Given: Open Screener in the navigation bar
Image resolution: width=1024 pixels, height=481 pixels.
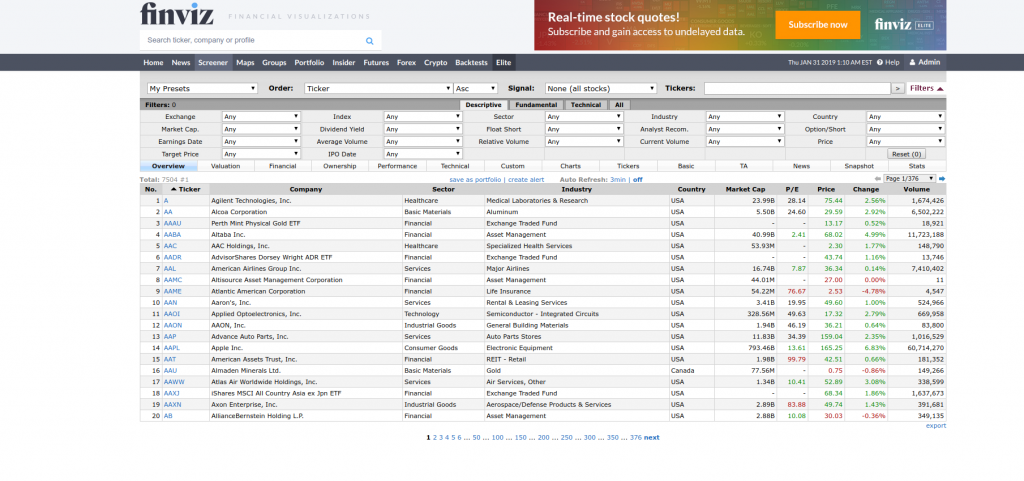Looking at the screenshot, I should [x=213, y=63].
